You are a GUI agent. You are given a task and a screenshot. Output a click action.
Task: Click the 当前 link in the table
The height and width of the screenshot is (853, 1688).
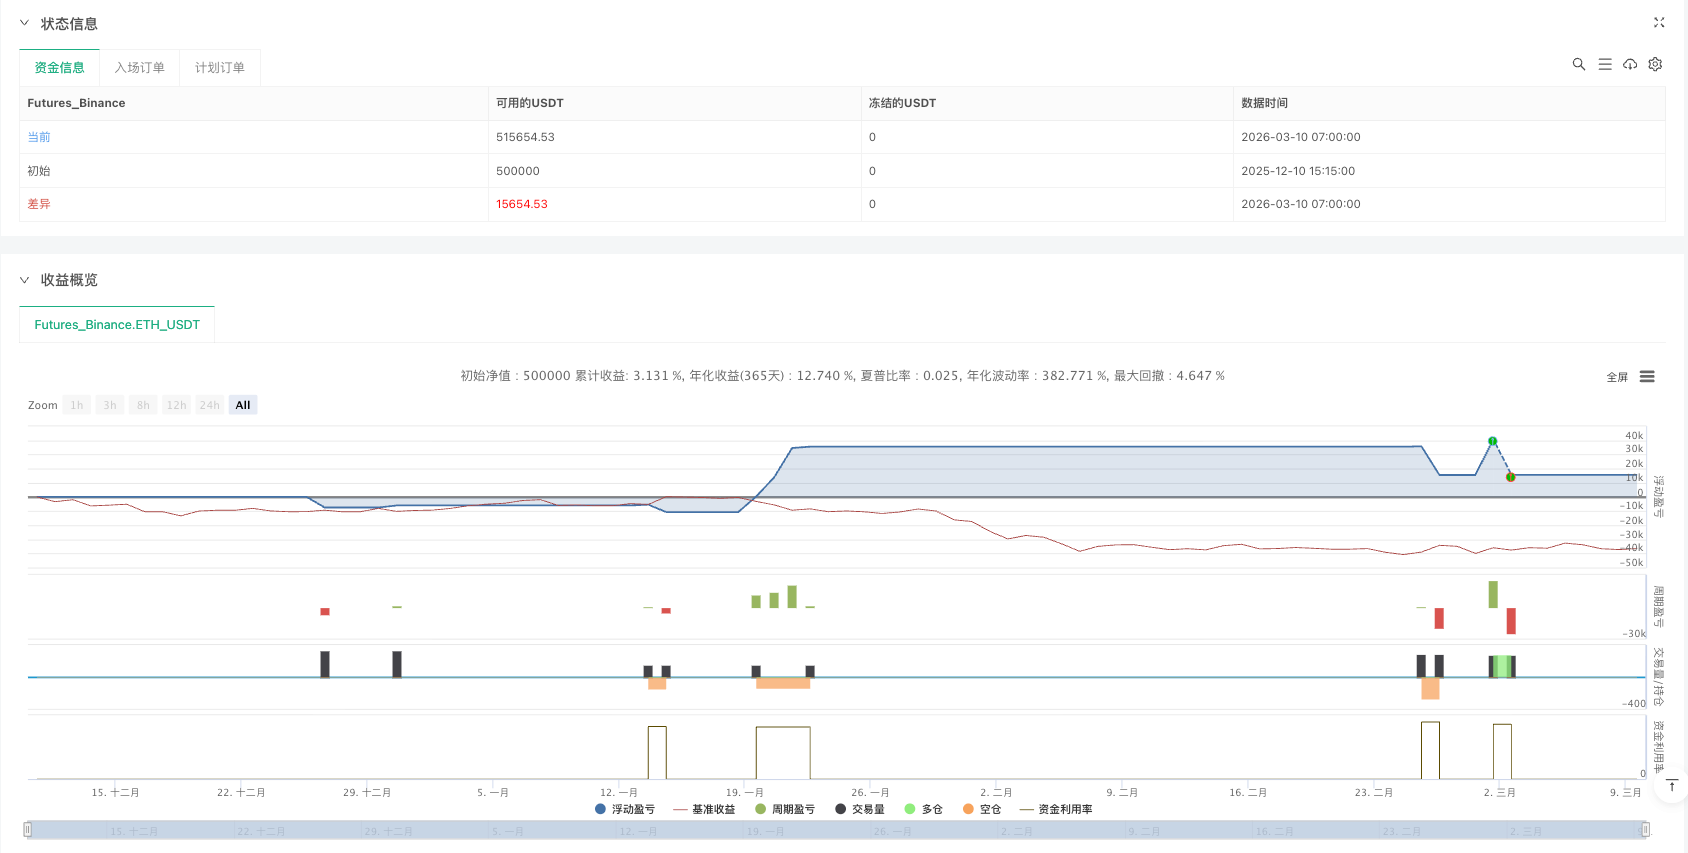click(x=39, y=137)
